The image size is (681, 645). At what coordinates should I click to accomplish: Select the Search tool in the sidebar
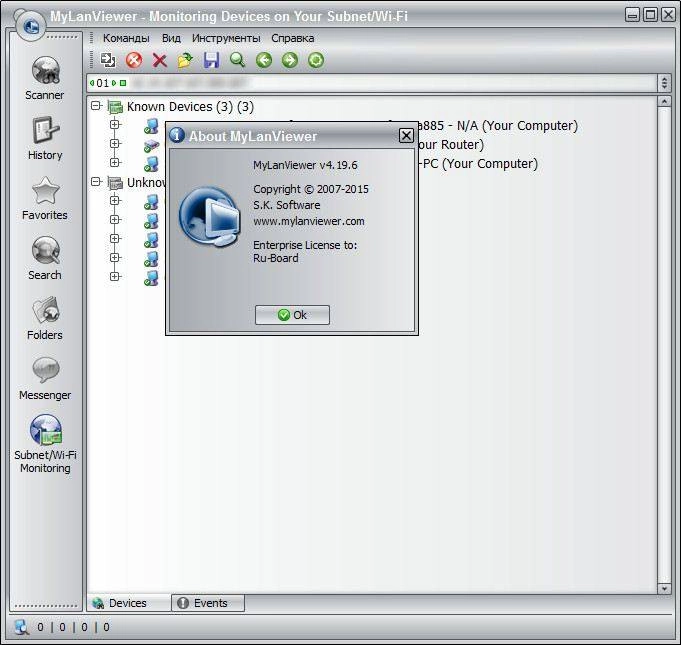[x=45, y=258]
